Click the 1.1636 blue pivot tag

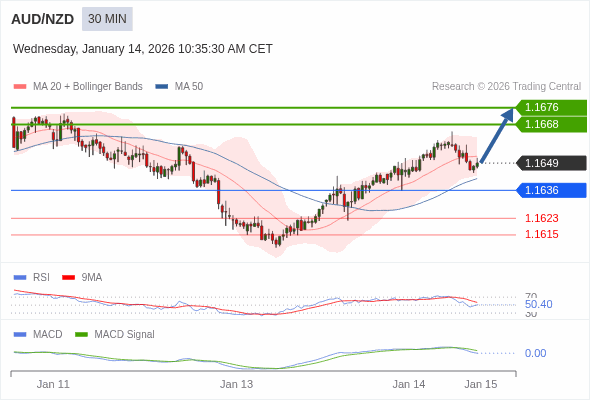(552, 190)
